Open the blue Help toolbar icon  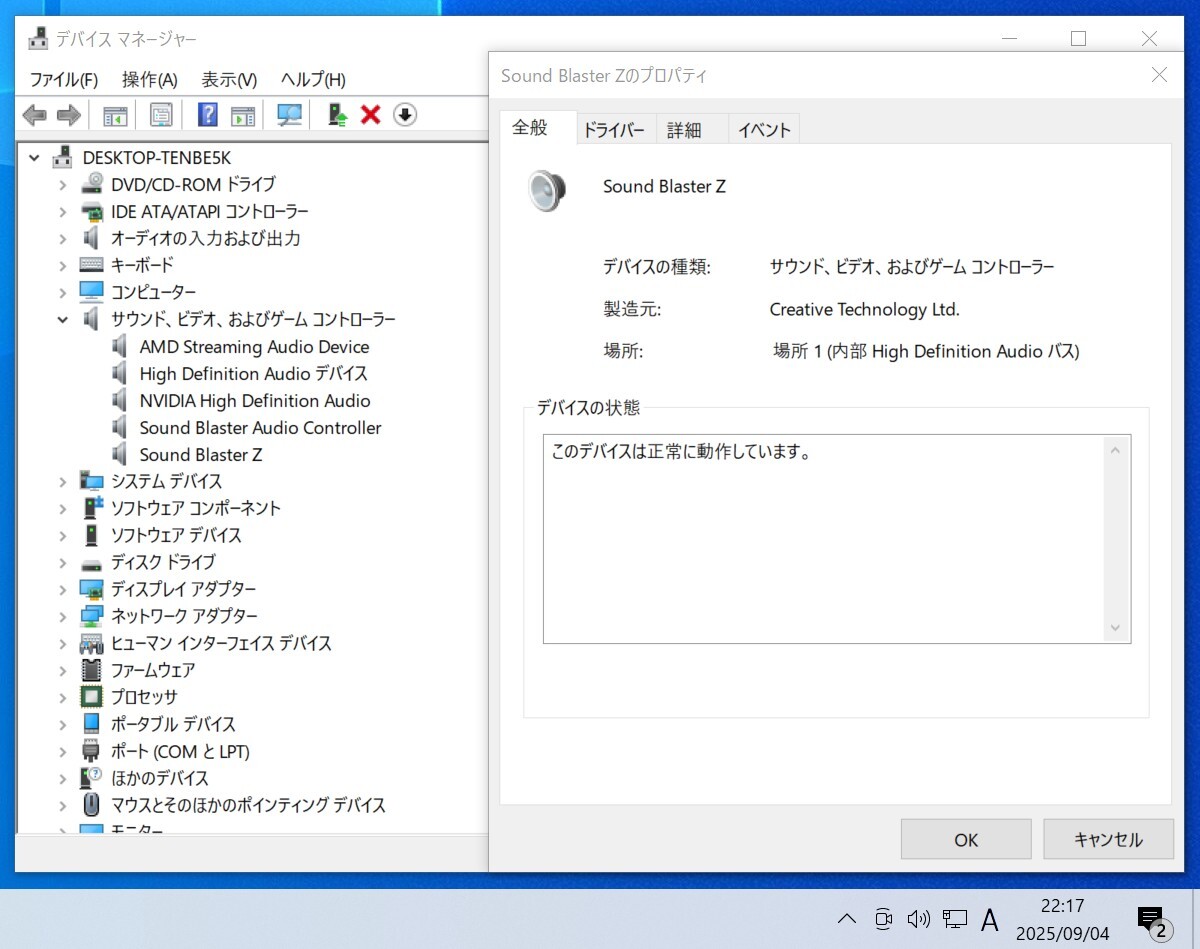(x=208, y=115)
